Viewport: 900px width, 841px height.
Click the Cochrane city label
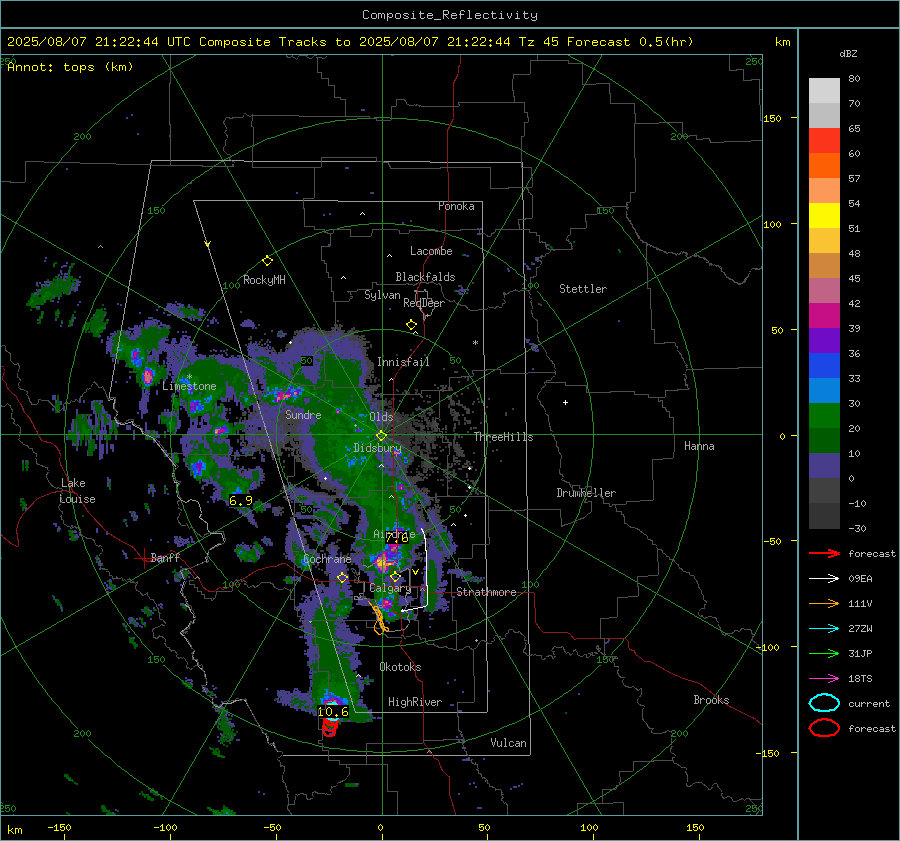point(327,559)
